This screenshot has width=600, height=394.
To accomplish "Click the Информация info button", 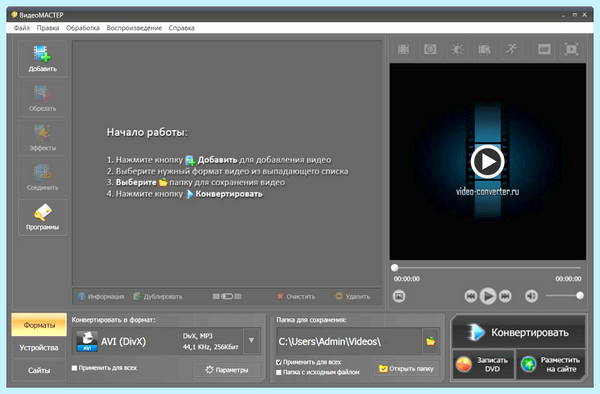I will pyautogui.click(x=101, y=296).
